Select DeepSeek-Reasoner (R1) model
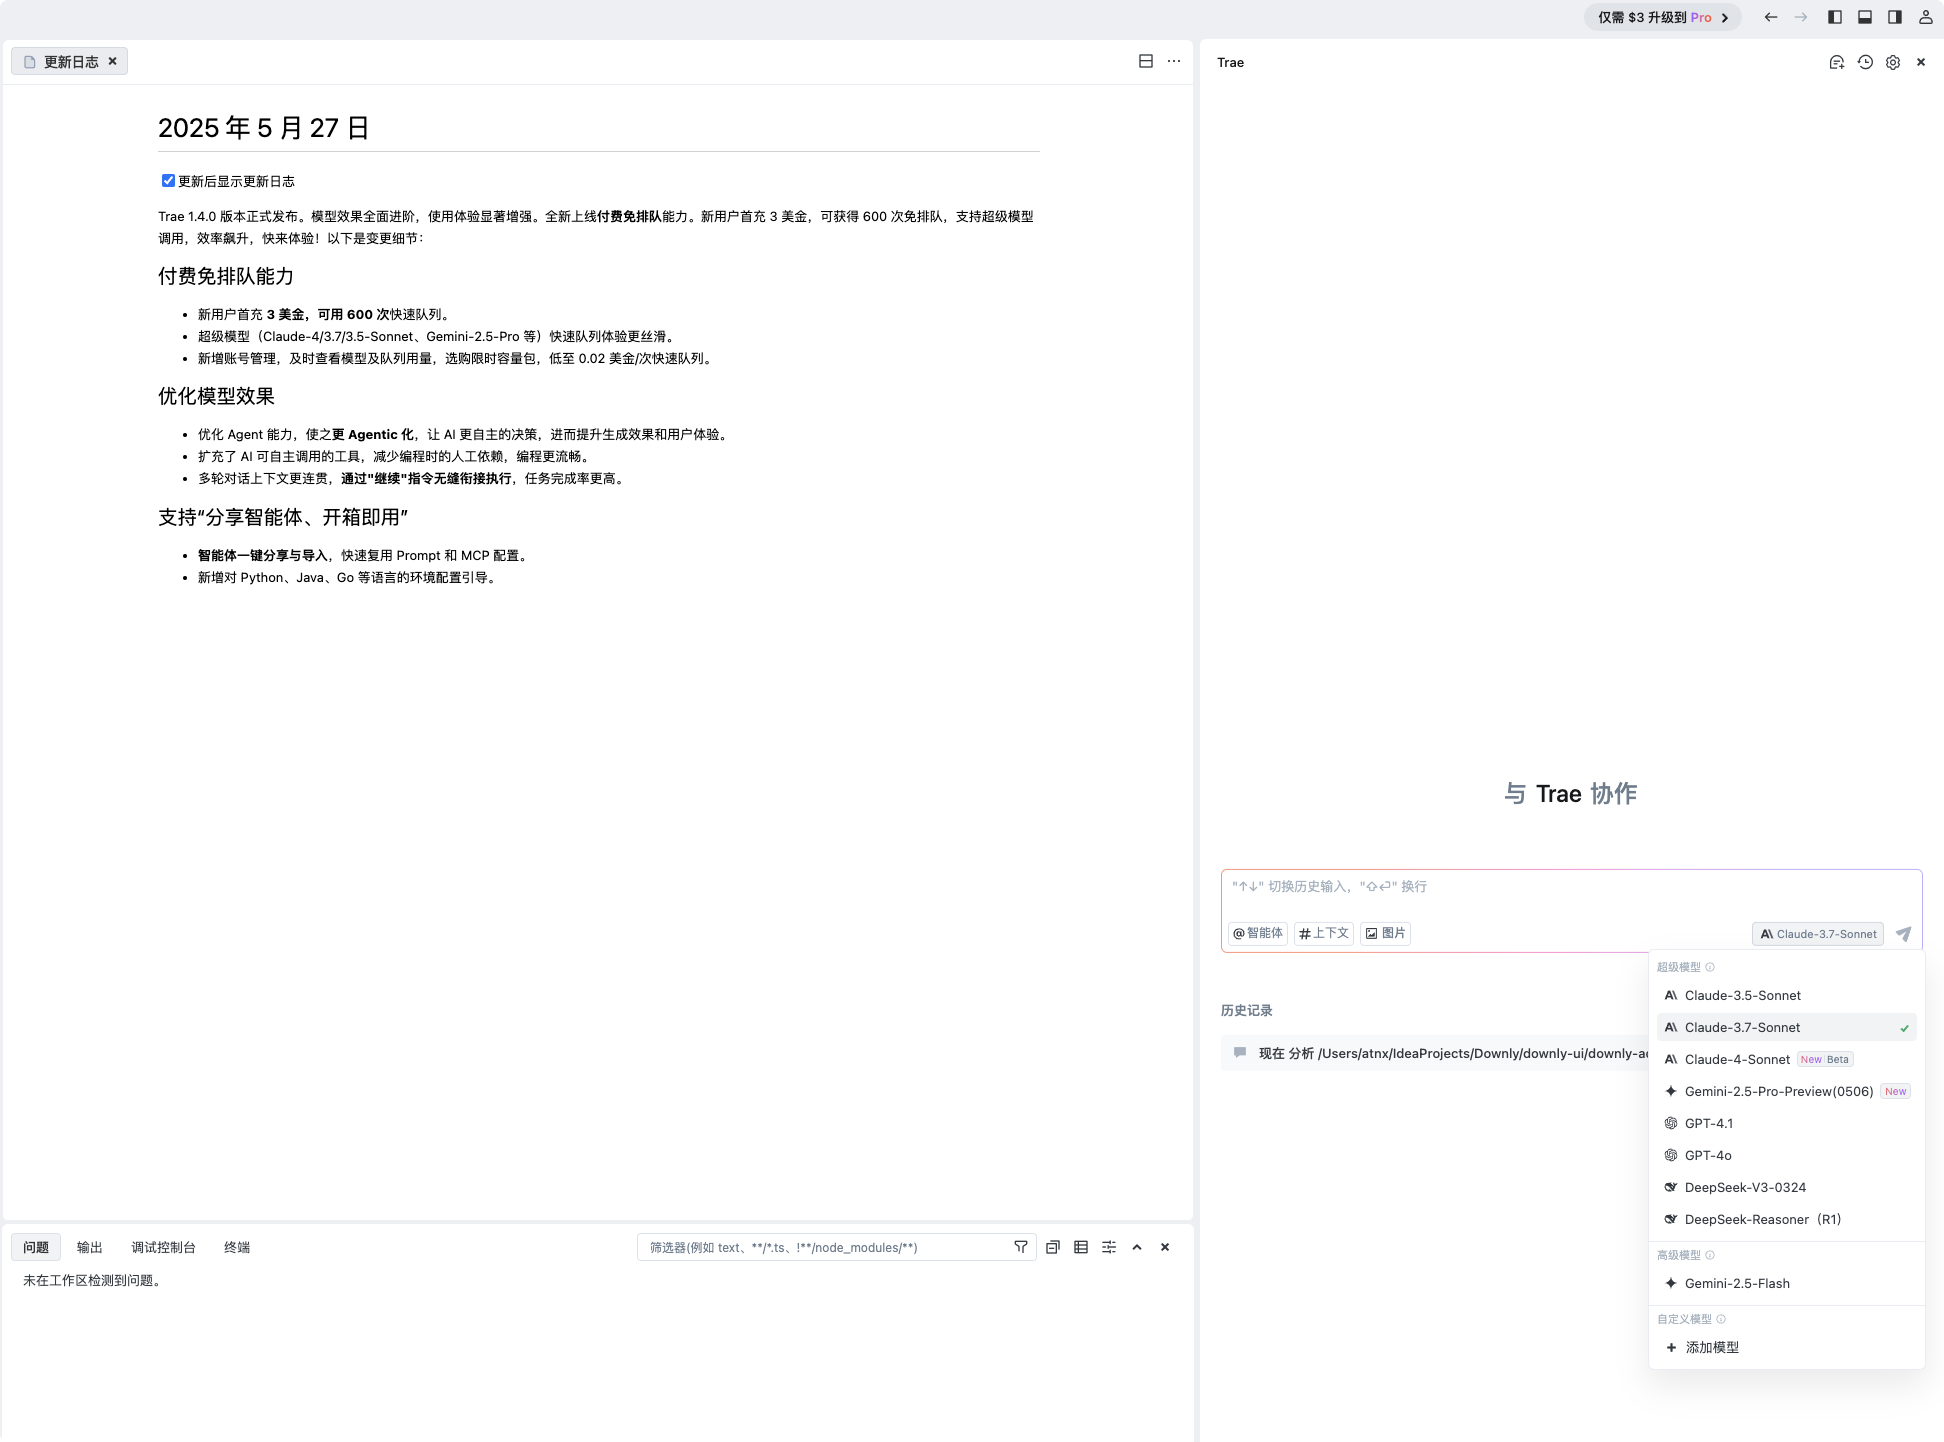Image resolution: width=1944 pixels, height=1442 pixels. point(1786,1219)
